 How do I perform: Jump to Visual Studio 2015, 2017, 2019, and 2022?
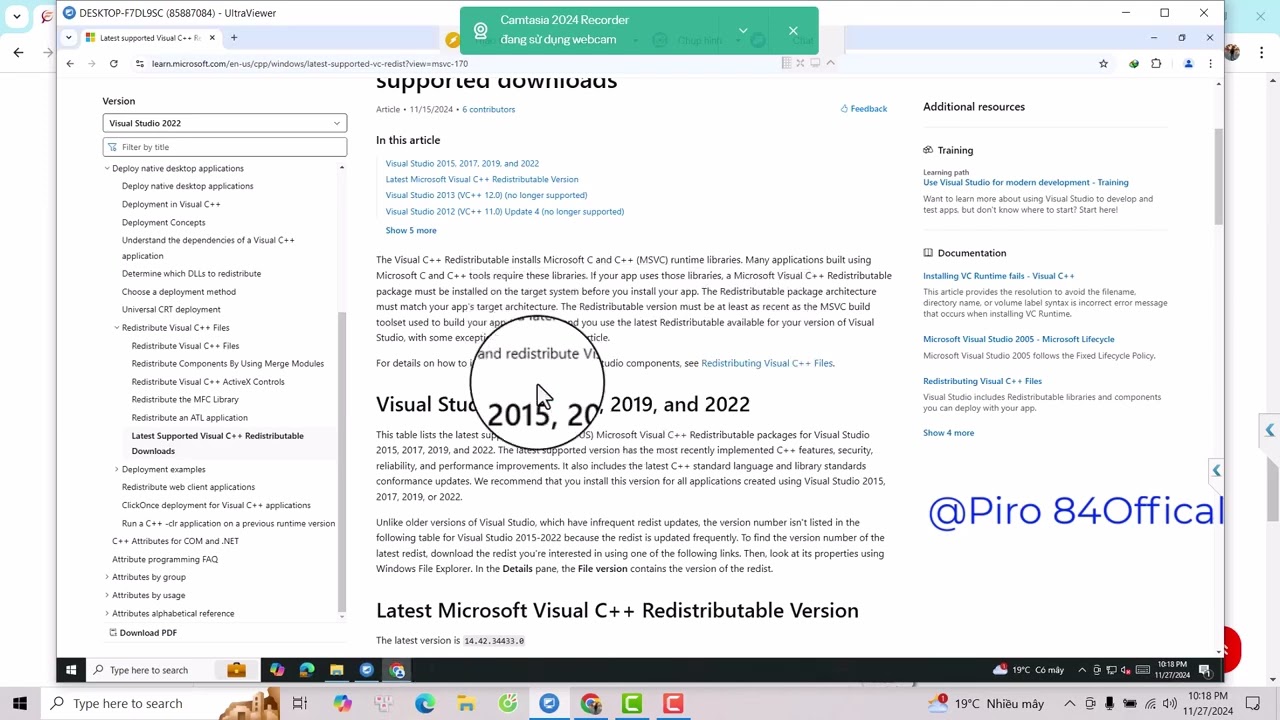pos(462,163)
